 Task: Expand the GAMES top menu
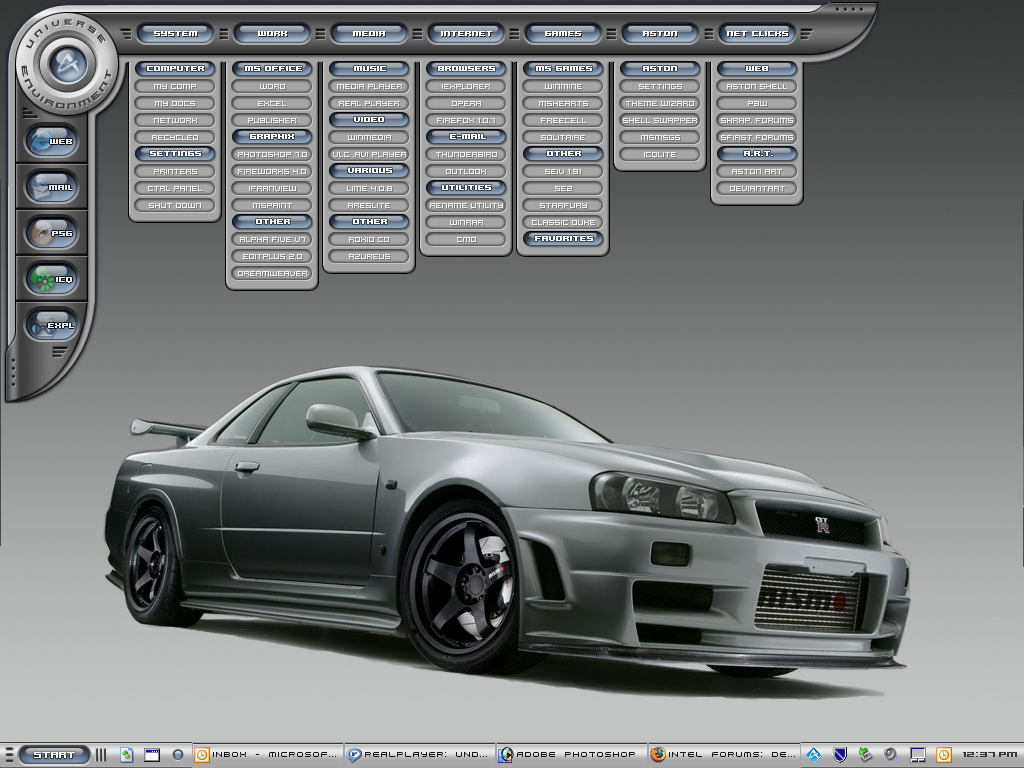[563, 34]
